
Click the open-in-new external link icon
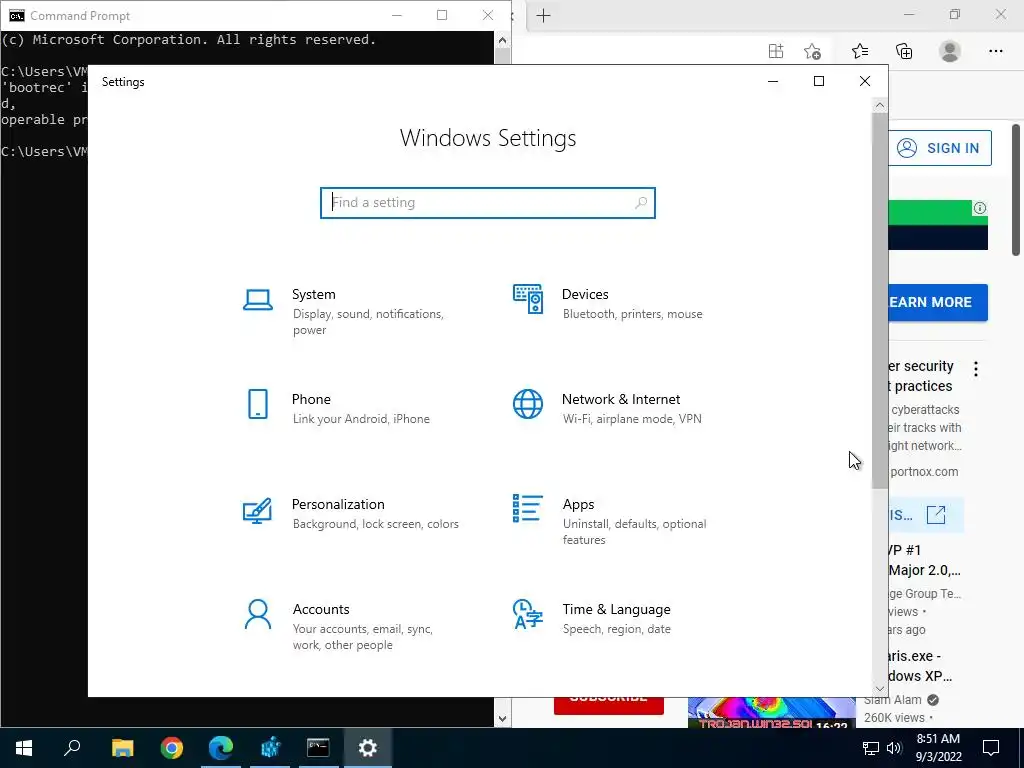pyautogui.click(x=936, y=515)
